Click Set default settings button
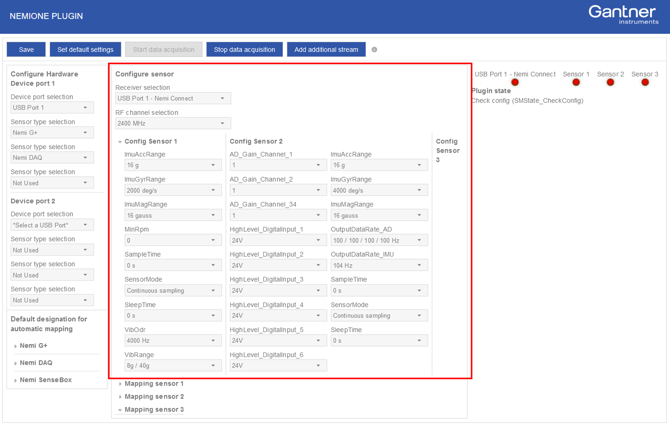670x427 pixels. click(85, 50)
